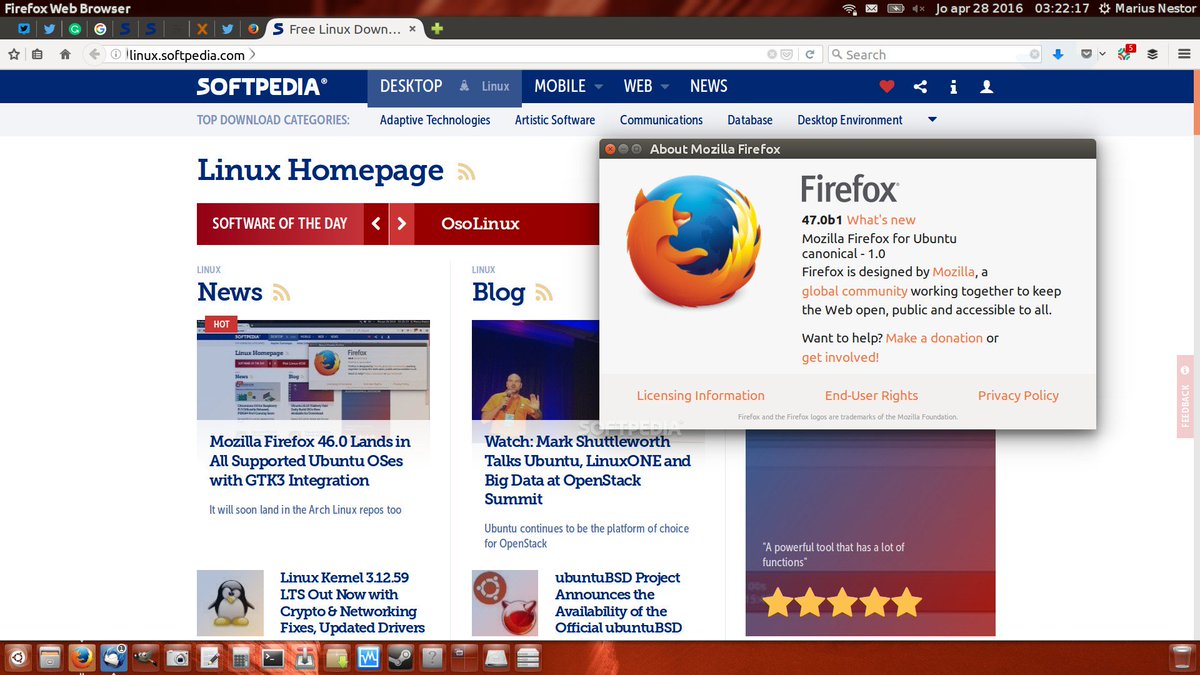Open the bookmarks list icon in toolbar
Screen dimensions: 1200x675
click(37, 55)
